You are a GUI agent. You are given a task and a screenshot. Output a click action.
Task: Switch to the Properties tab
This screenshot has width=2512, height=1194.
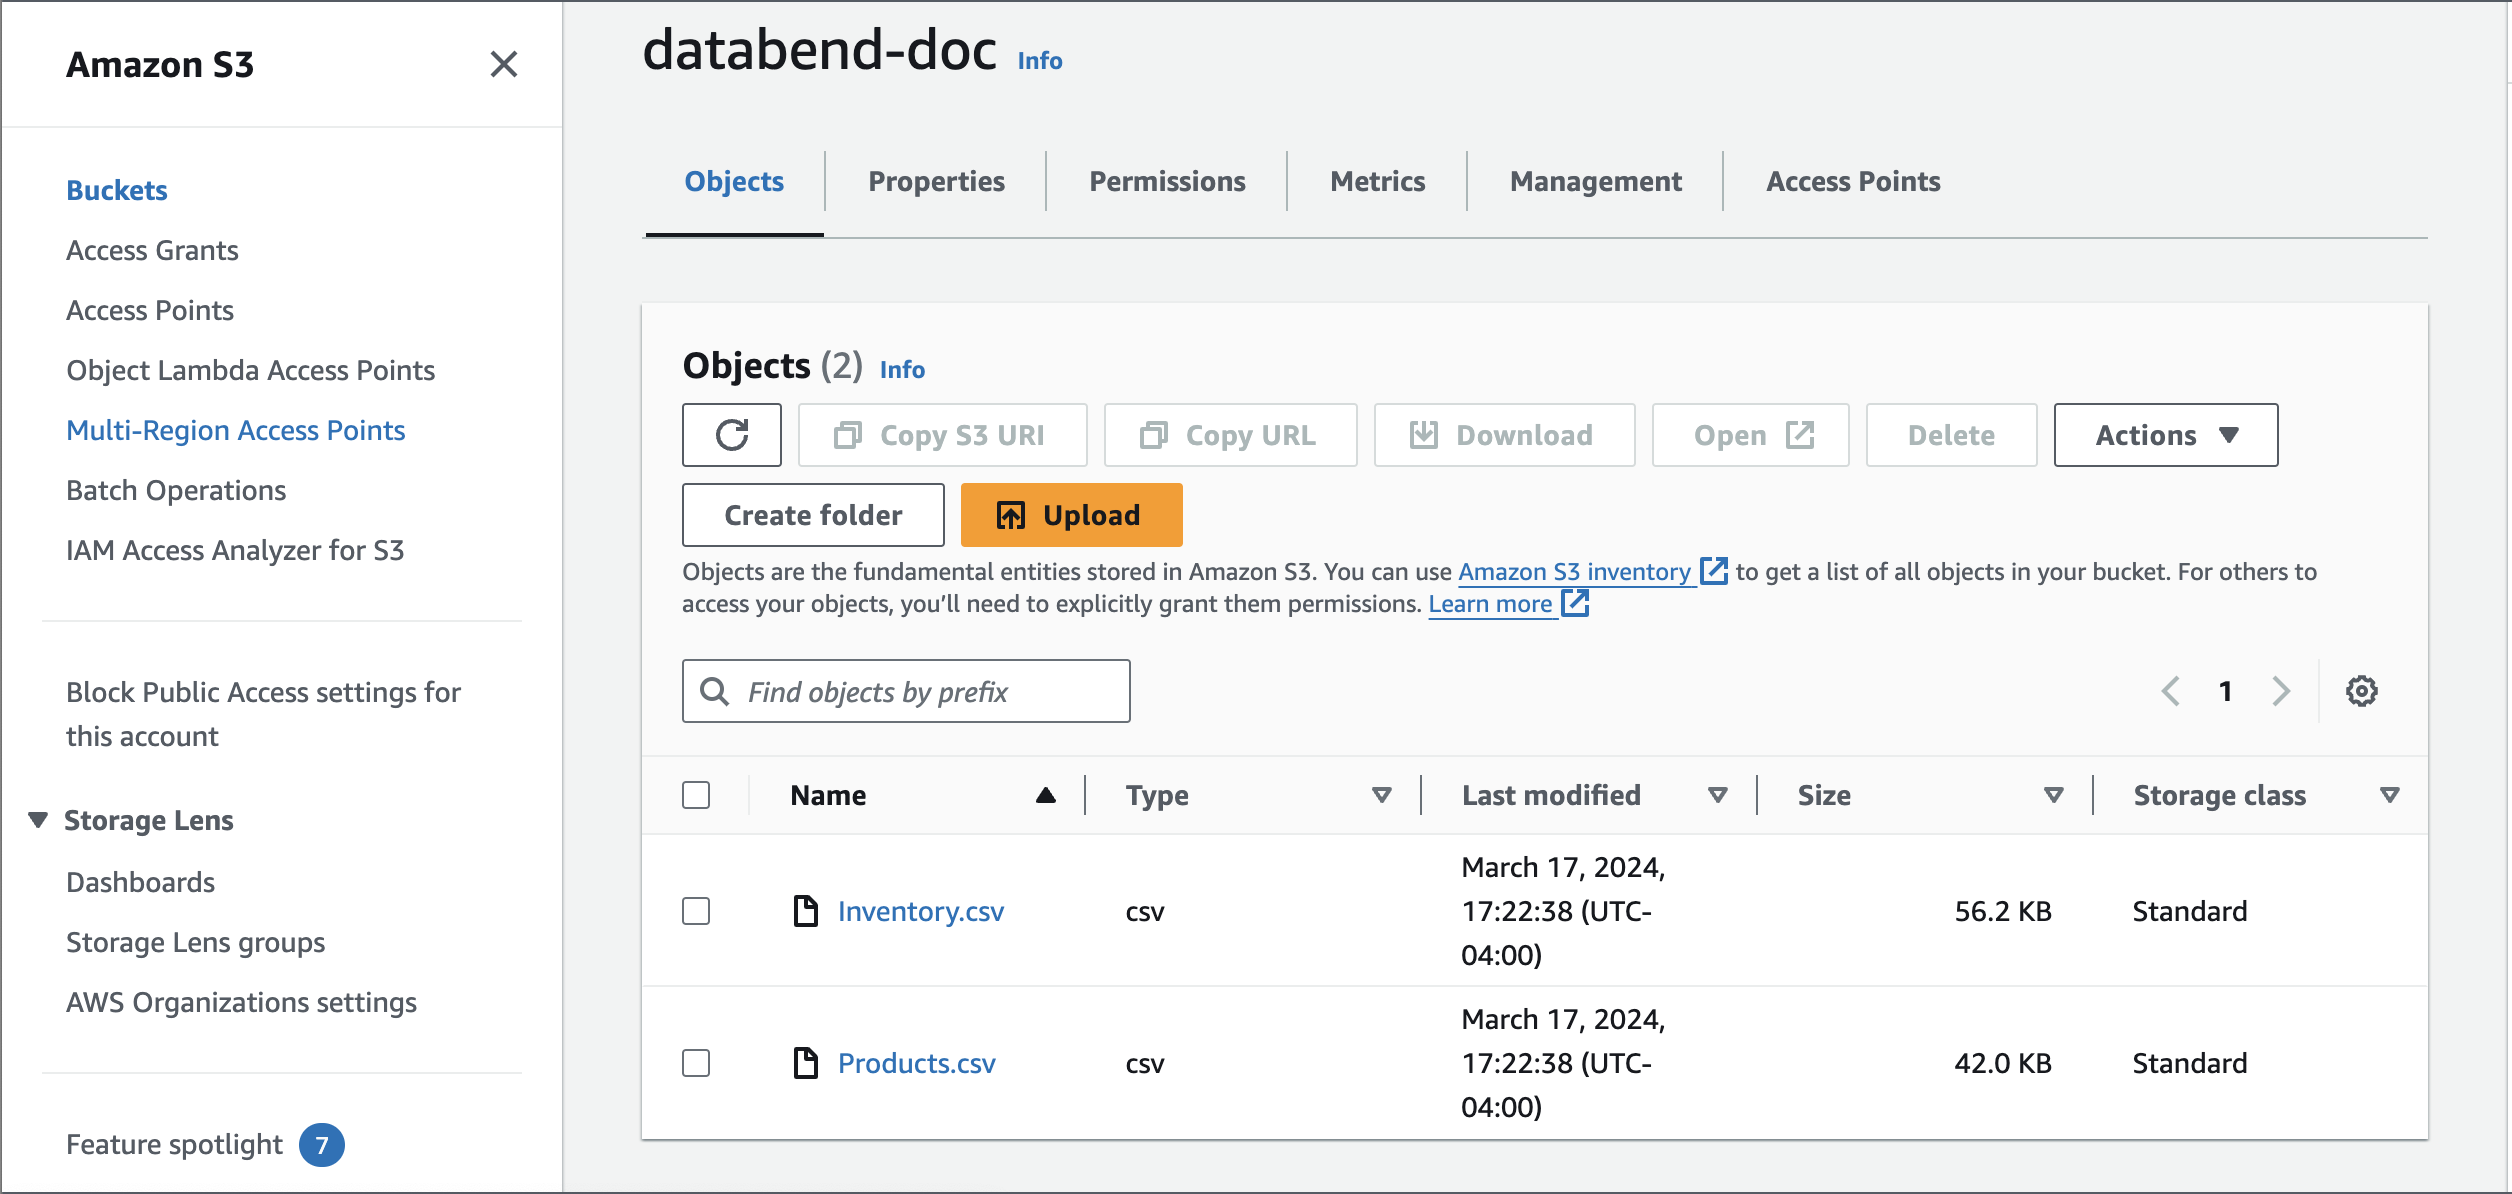click(x=936, y=182)
